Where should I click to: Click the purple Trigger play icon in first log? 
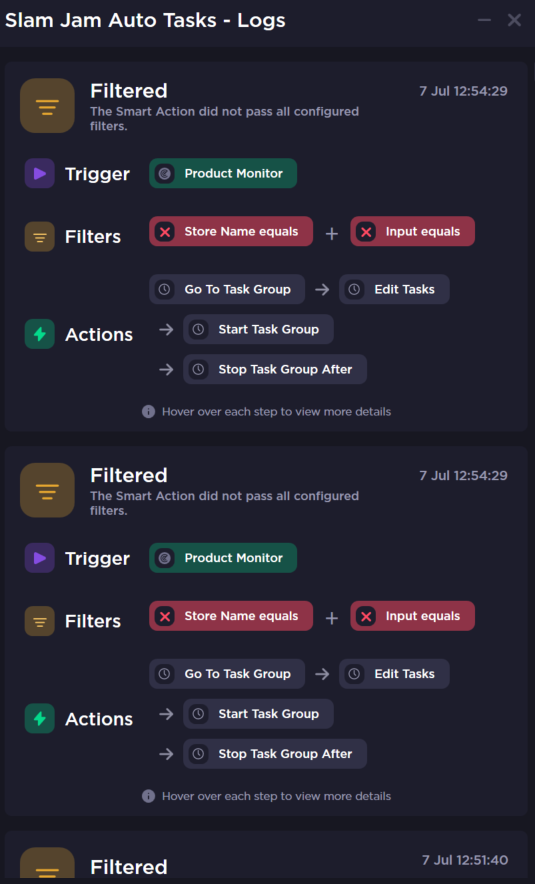tap(39, 173)
